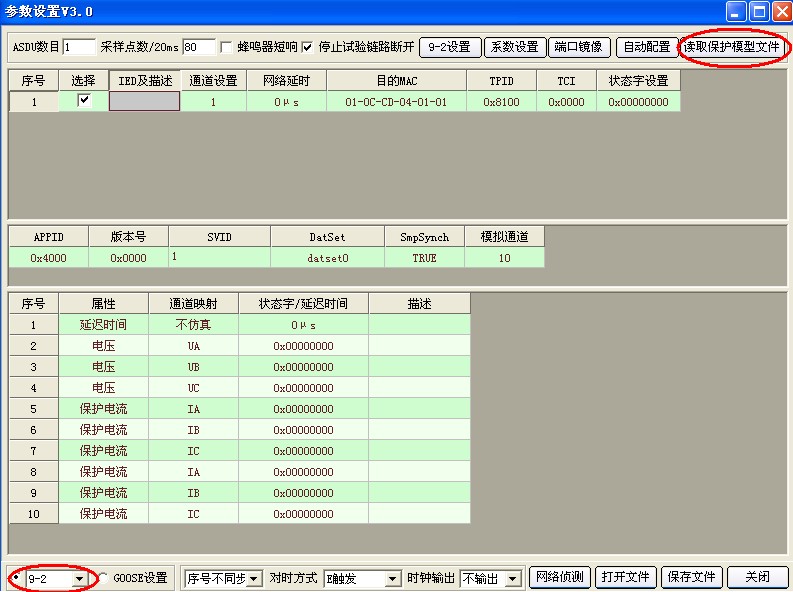Image resolution: width=793 pixels, height=592 pixels.
Task: Start 网络侦测
Action: [559, 577]
